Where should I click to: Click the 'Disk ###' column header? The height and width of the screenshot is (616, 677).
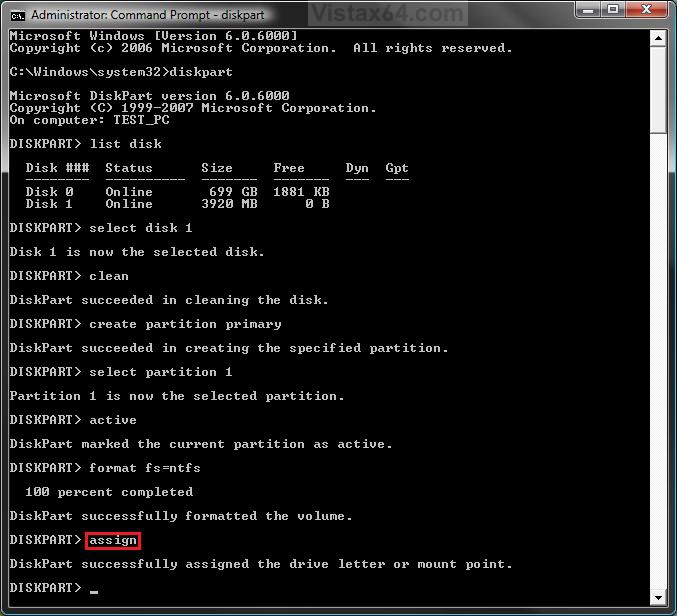(x=57, y=168)
